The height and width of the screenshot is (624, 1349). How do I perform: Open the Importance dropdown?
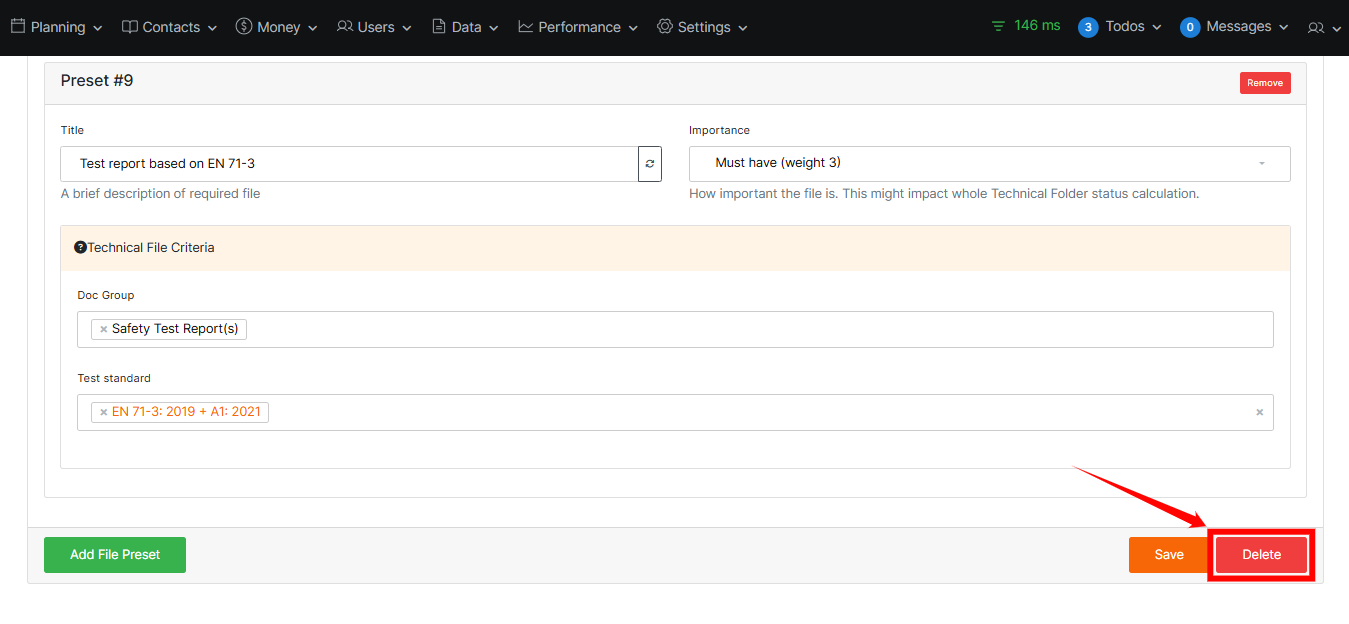pos(989,164)
